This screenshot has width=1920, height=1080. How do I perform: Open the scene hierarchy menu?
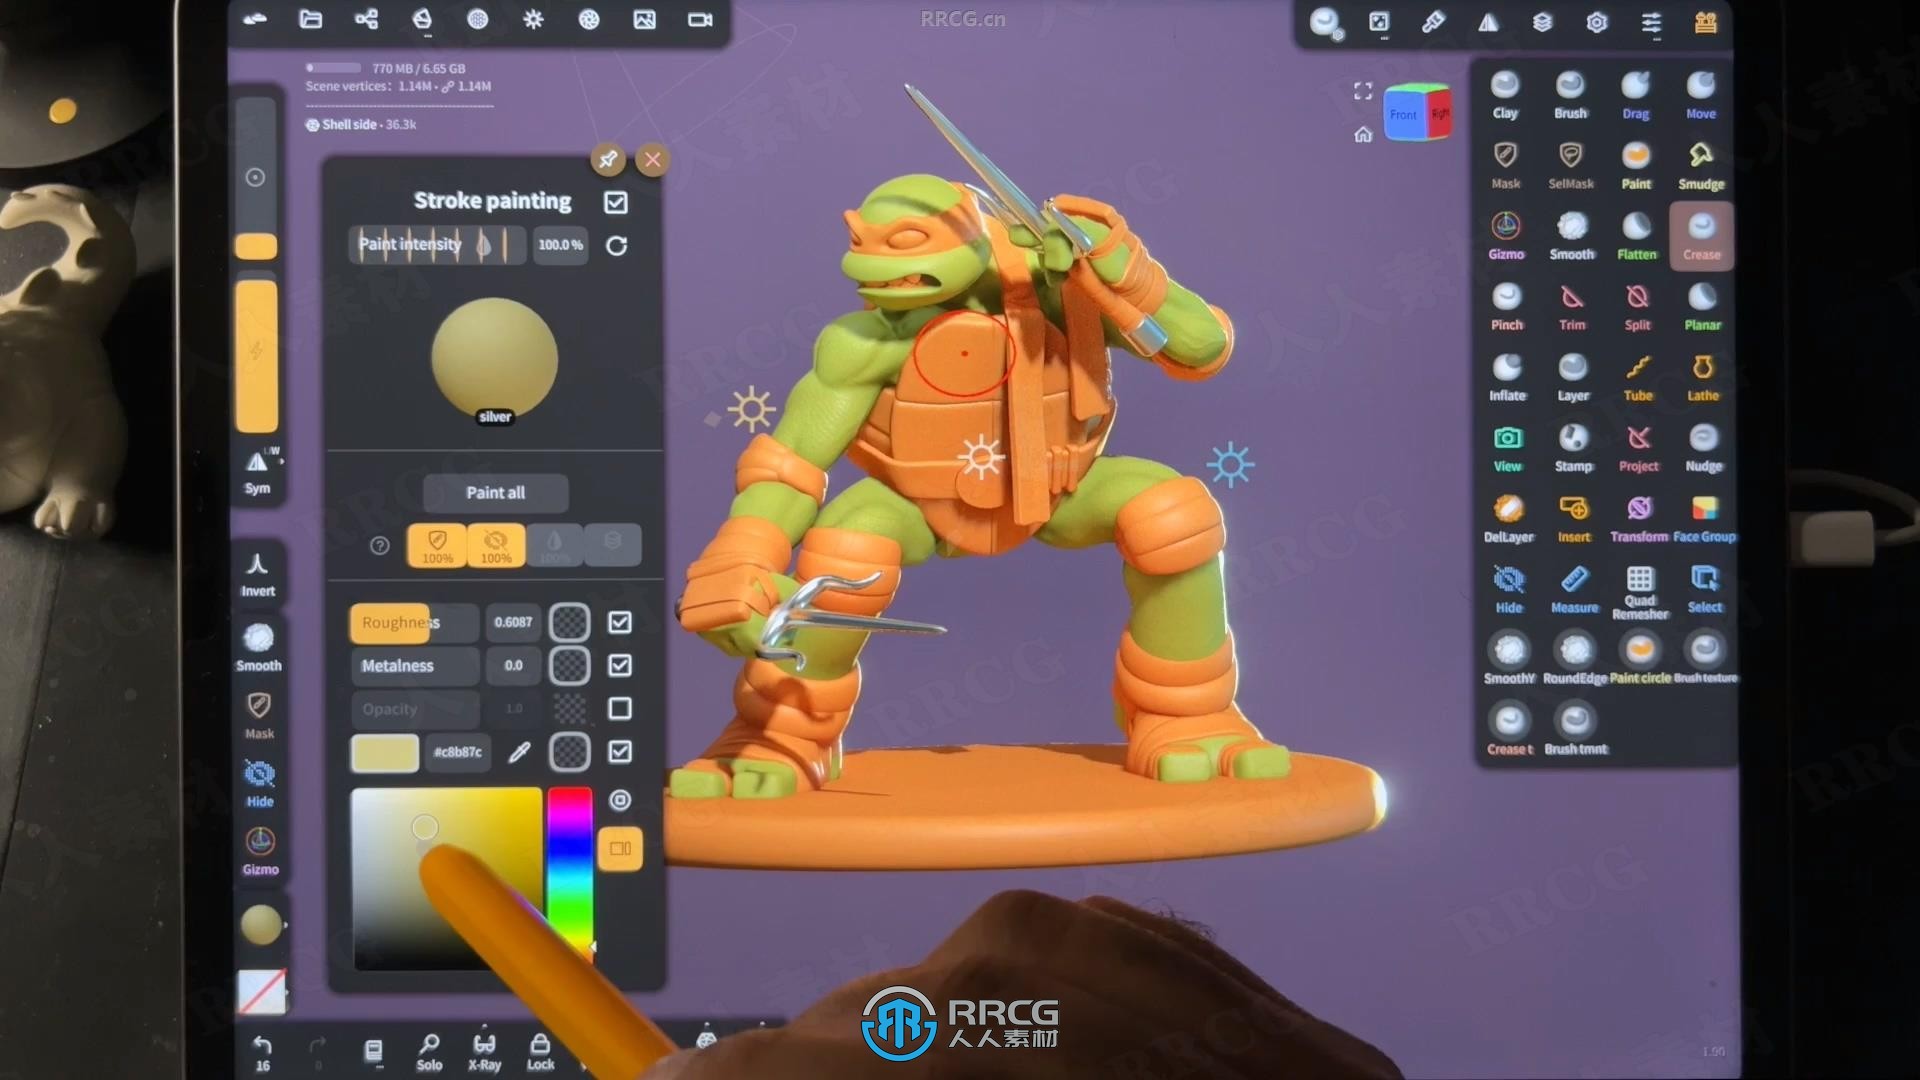coord(366,19)
